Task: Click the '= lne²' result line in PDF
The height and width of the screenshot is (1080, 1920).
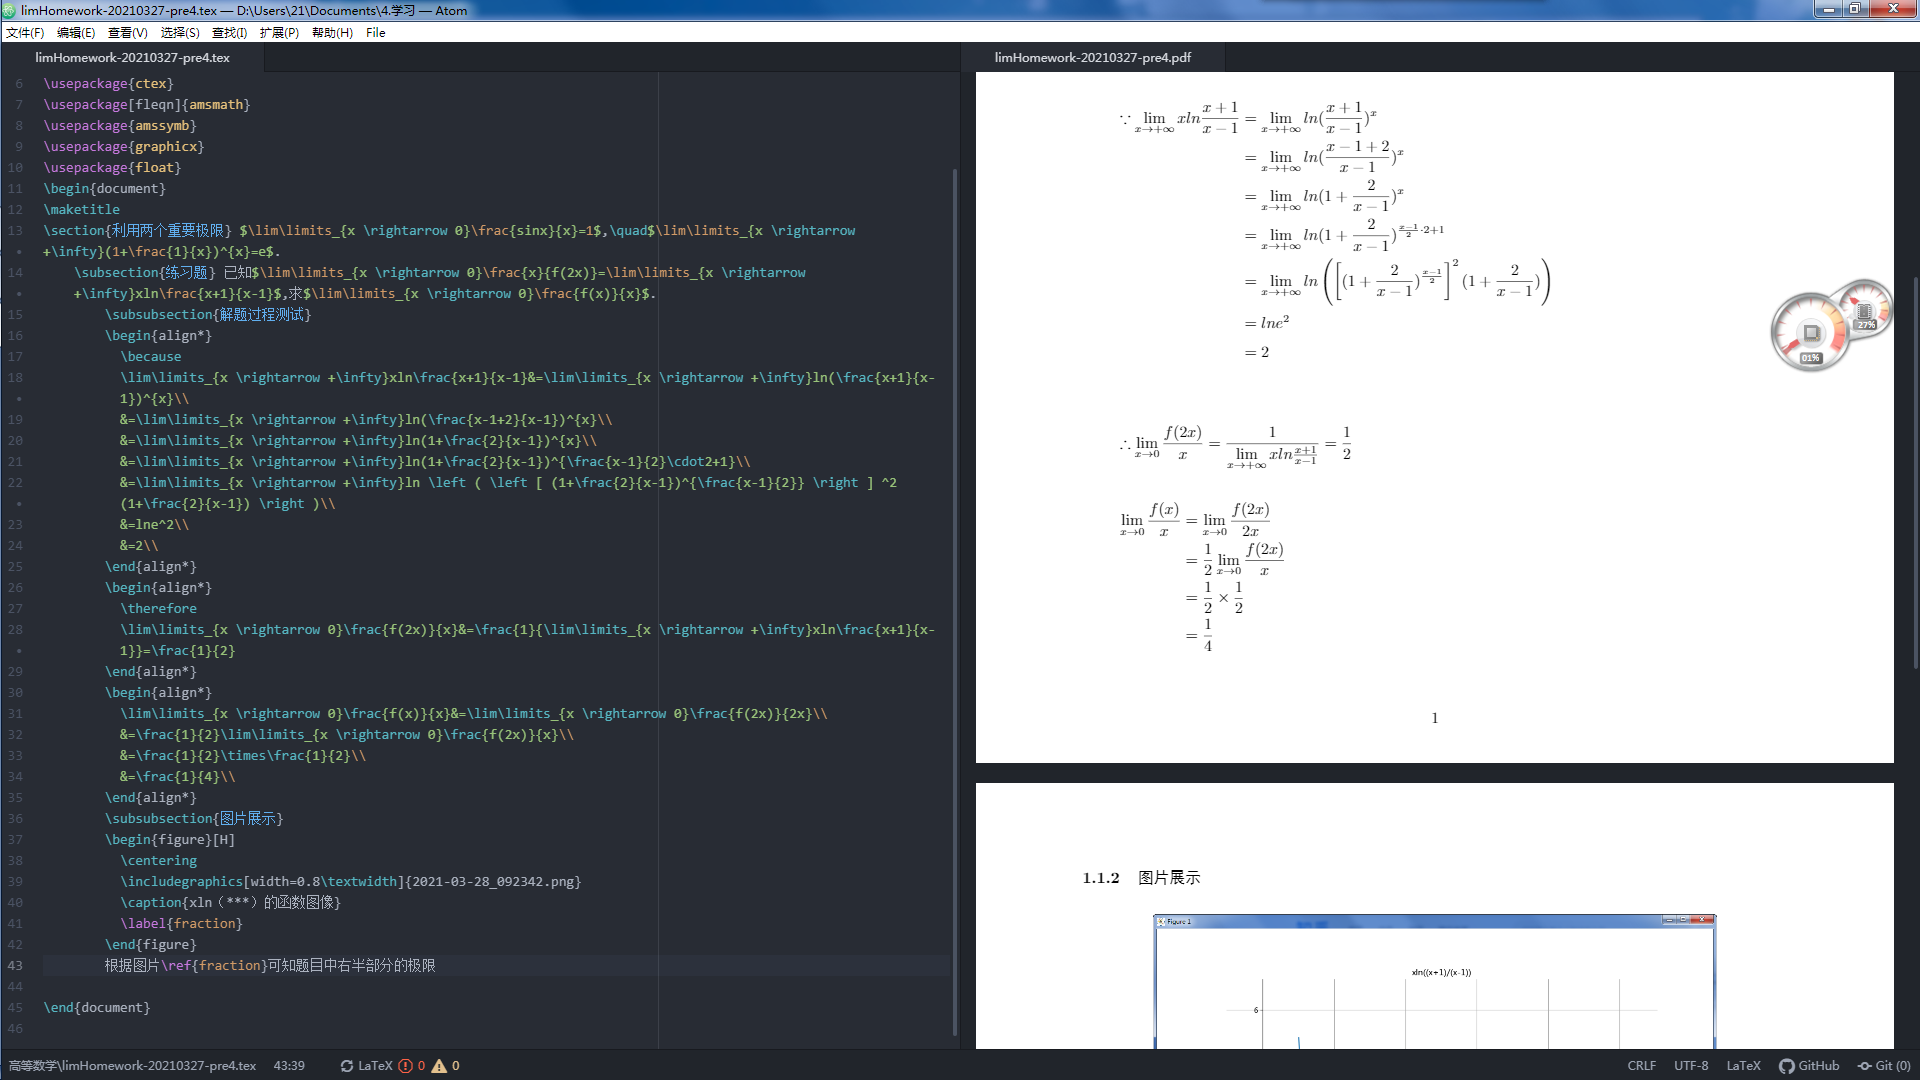Action: click(x=1267, y=322)
